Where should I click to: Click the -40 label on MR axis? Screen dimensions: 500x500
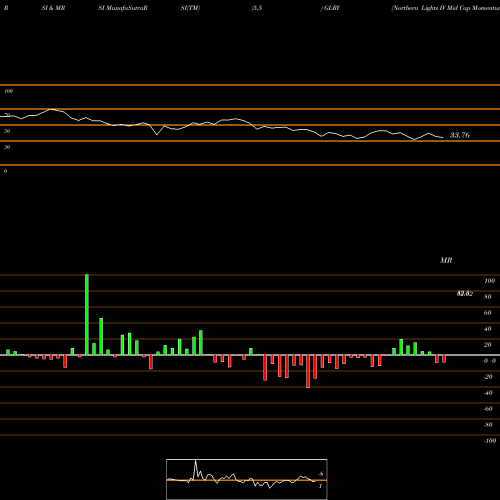click(488, 393)
